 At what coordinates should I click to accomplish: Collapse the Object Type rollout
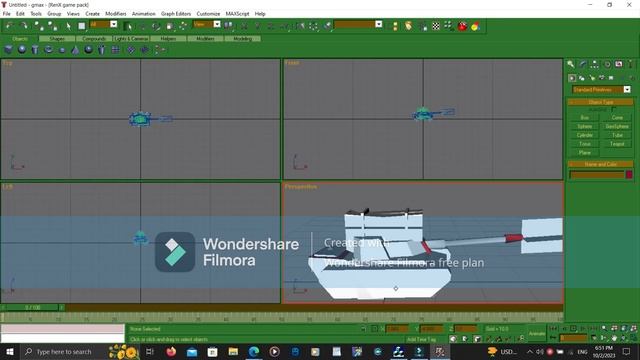pyautogui.click(x=600, y=102)
